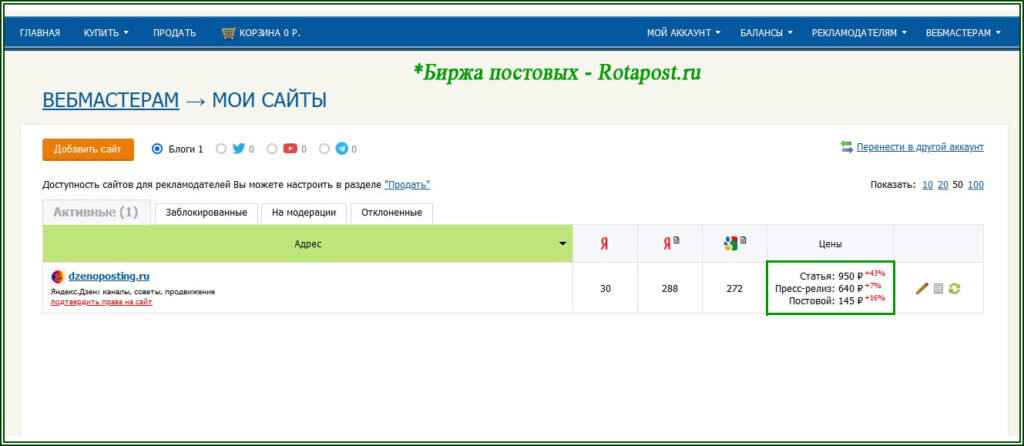Switch to the Заблокированные tab
This screenshot has height=446, width=1024.
(x=206, y=213)
